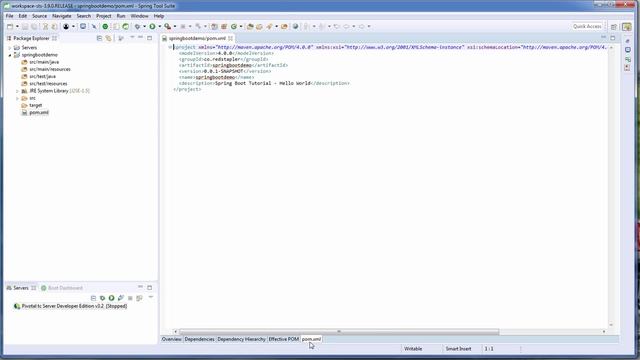The height and width of the screenshot is (360, 640).
Task: Switch to the Dependencies tab
Action: pos(199,339)
